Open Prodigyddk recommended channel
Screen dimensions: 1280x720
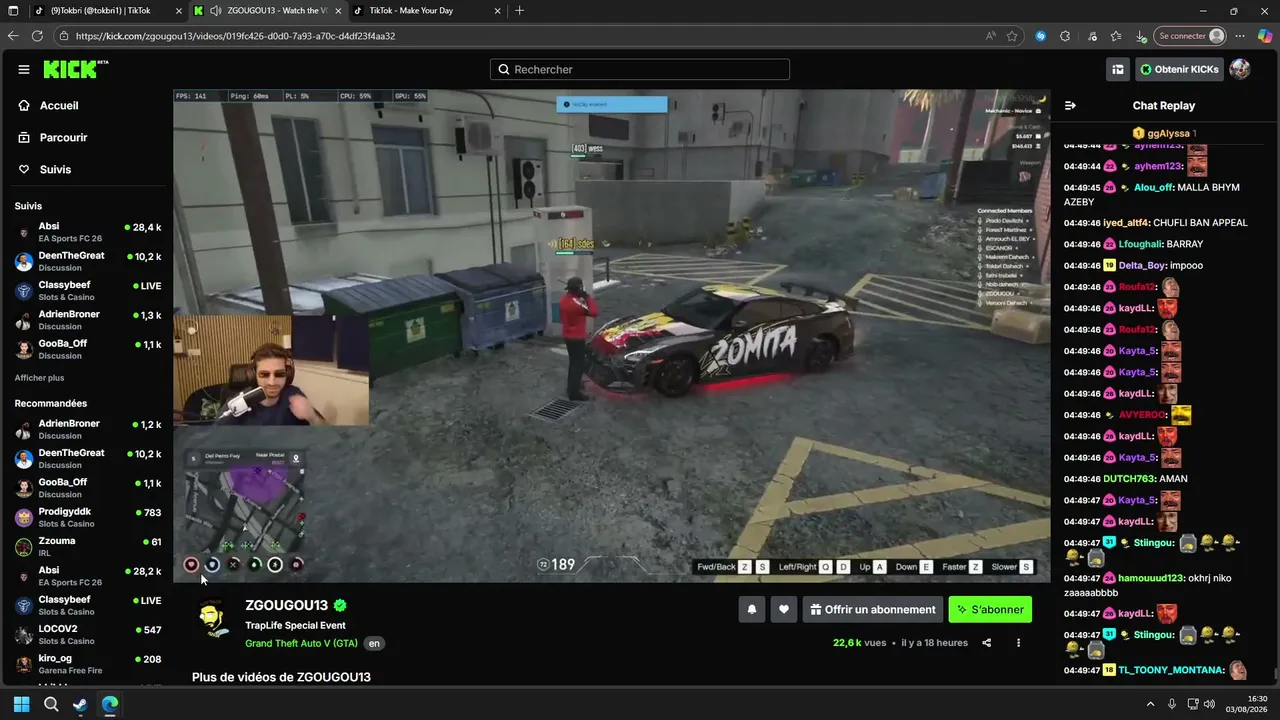click(x=88, y=517)
